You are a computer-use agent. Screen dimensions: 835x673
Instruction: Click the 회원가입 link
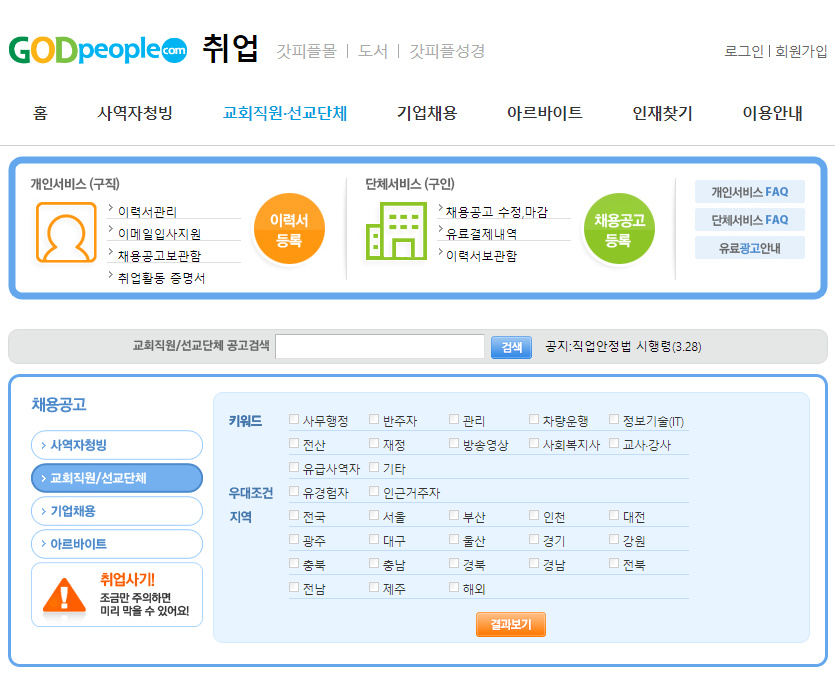click(x=801, y=51)
